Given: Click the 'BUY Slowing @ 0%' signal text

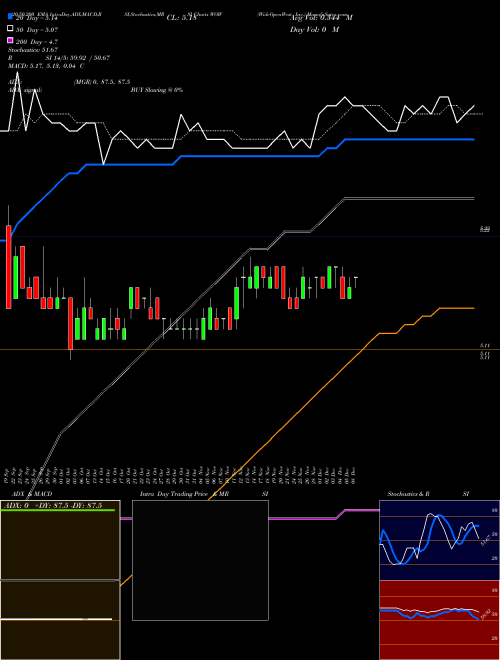Looking at the screenshot, I should click(x=157, y=90).
